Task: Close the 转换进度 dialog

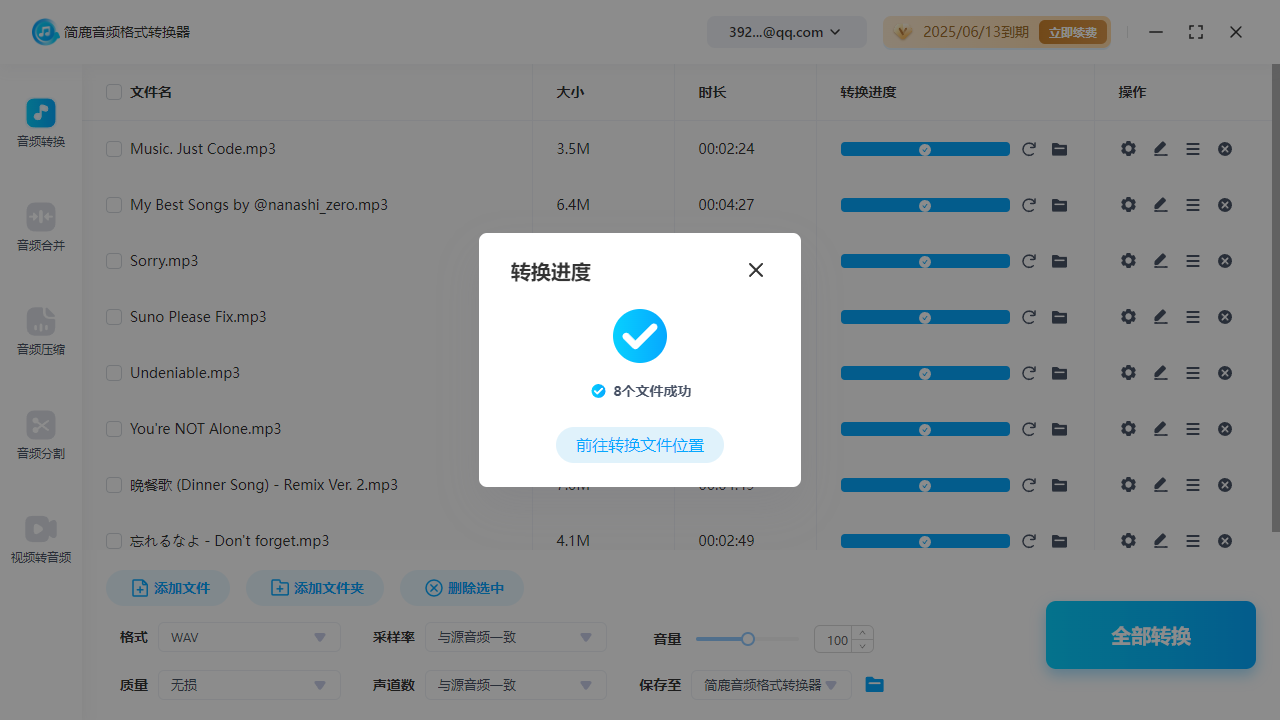Action: point(756,270)
